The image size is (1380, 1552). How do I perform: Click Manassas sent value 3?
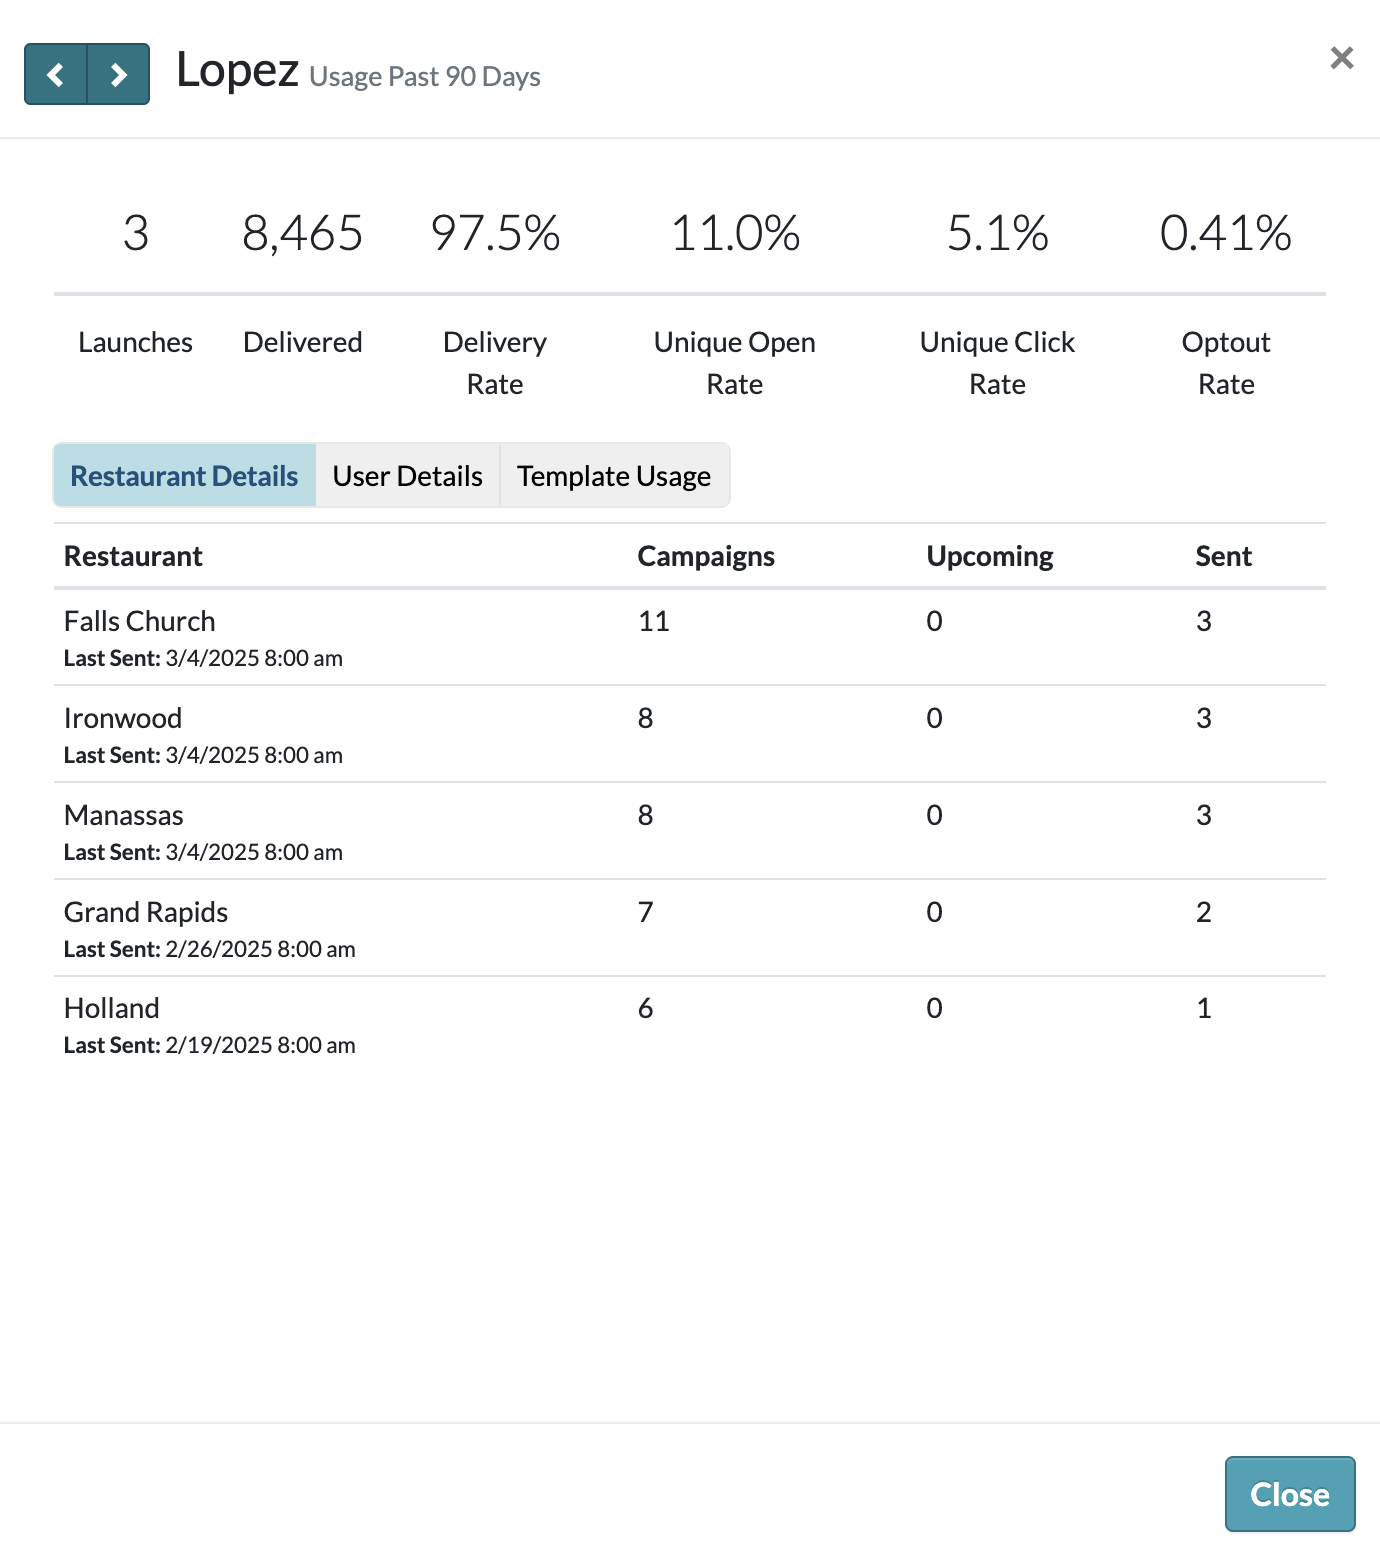coord(1204,815)
